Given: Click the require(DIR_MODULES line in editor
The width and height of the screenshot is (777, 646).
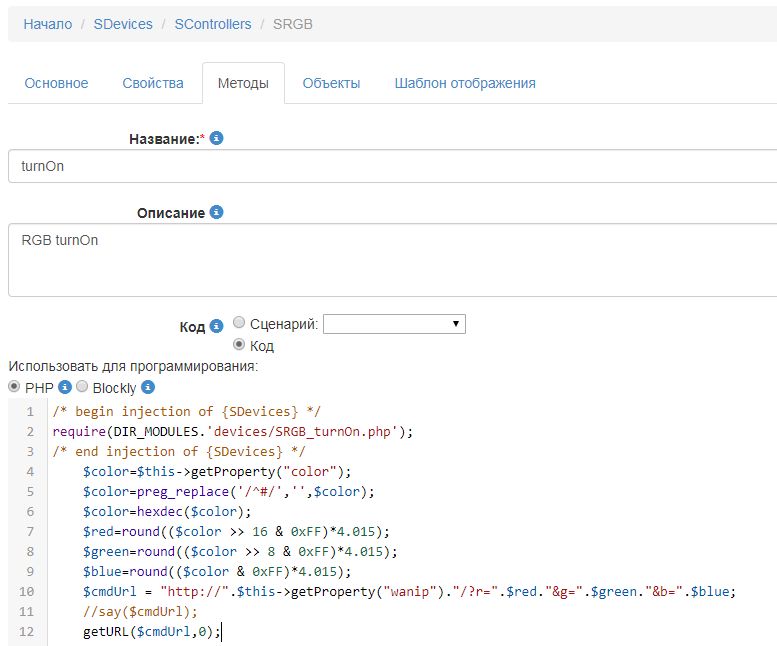Looking at the screenshot, I should pyautogui.click(x=232, y=431).
